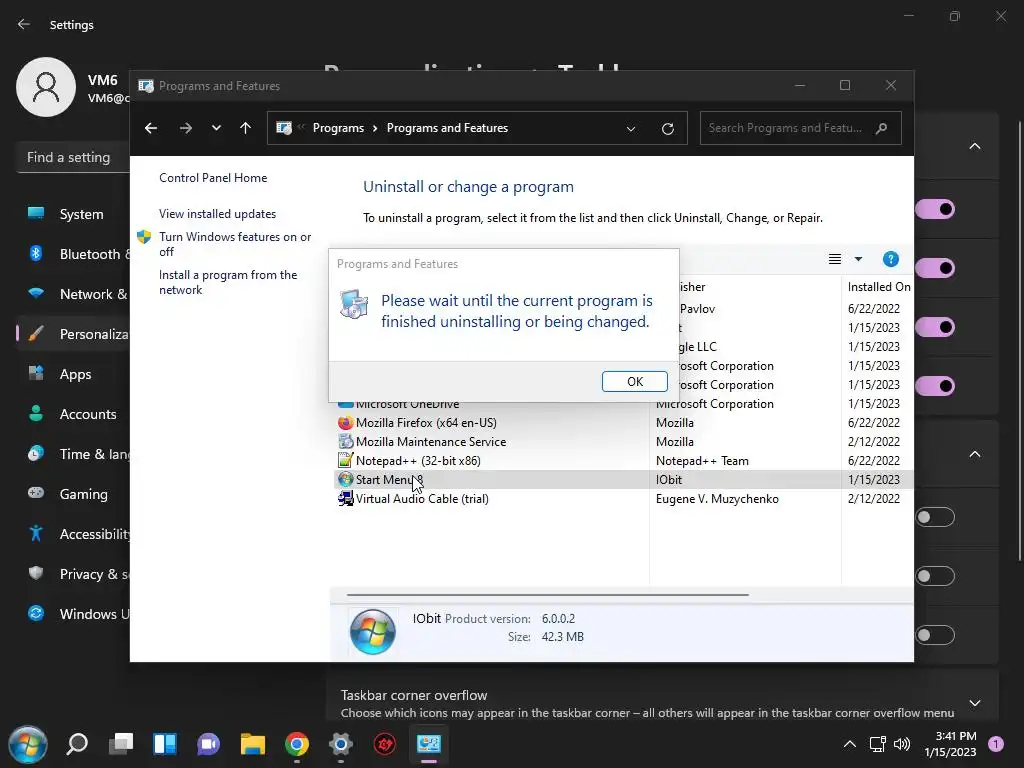
Task: Select Mozilla Maintenance Service entry
Action: [624, 441]
